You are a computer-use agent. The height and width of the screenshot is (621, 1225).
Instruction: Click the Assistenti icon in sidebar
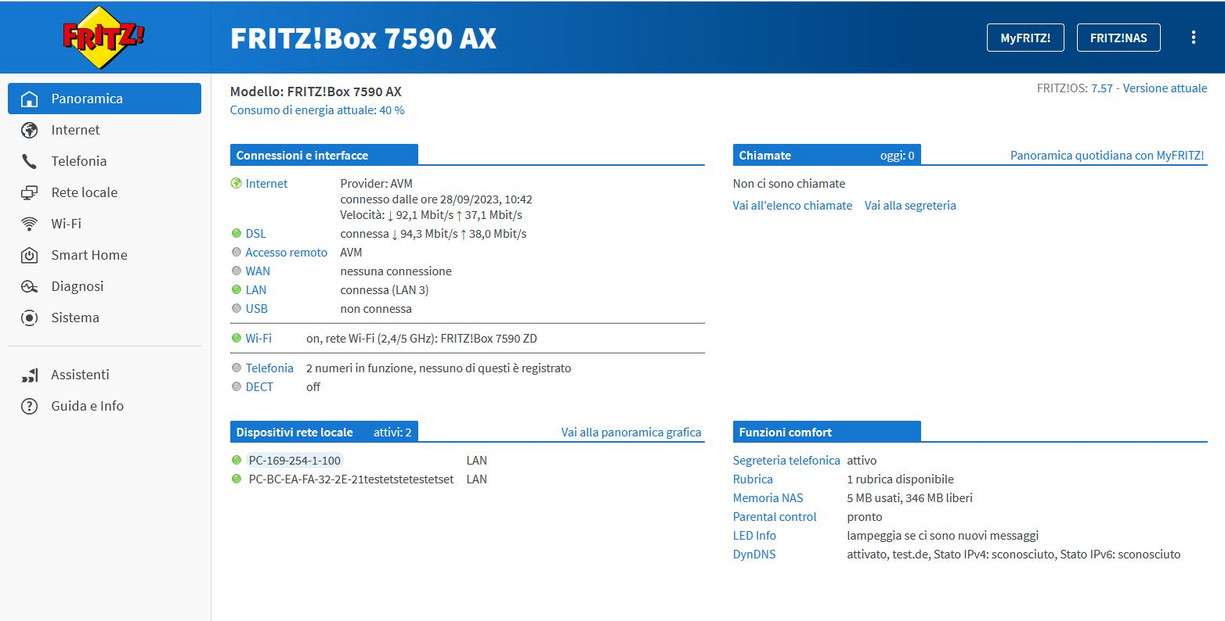30,375
